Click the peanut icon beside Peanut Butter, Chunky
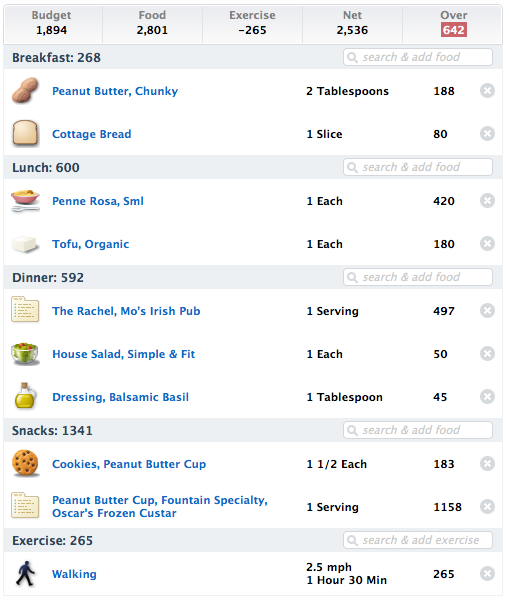The height and width of the screenshot is (601, 509). (x=25, y=91)
